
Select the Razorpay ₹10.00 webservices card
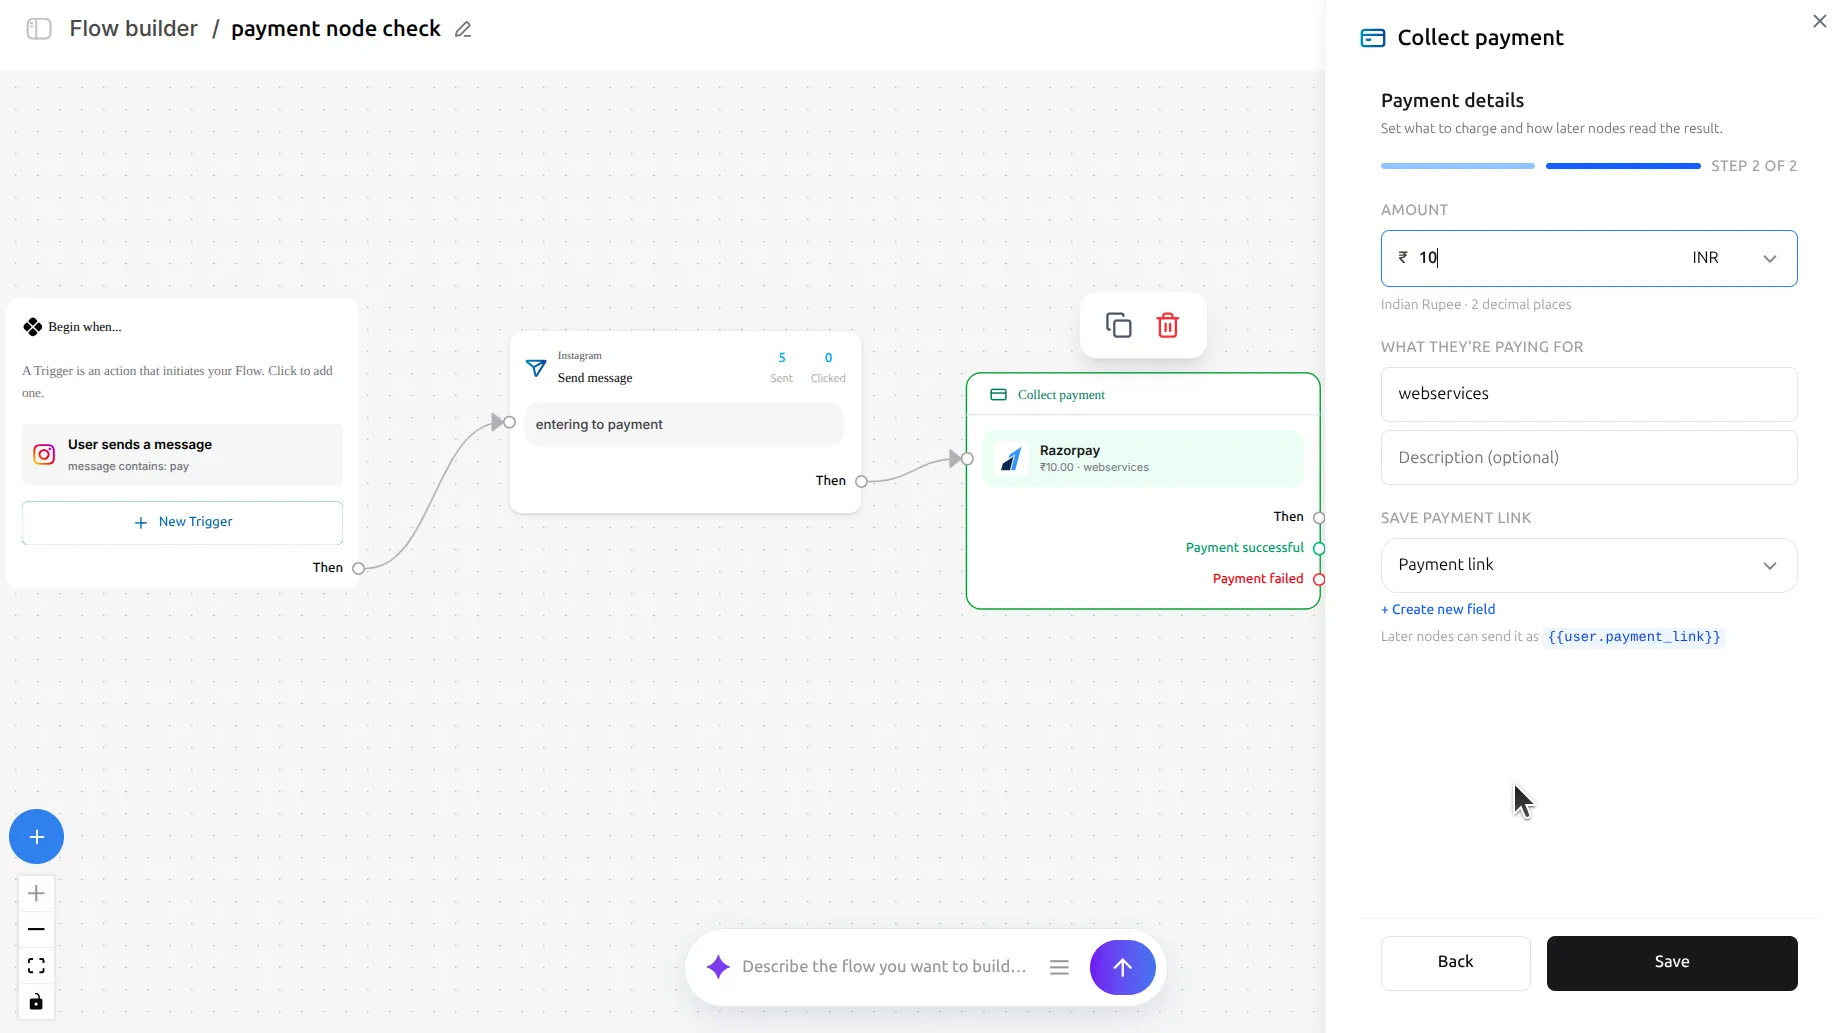coord(1143,459)
